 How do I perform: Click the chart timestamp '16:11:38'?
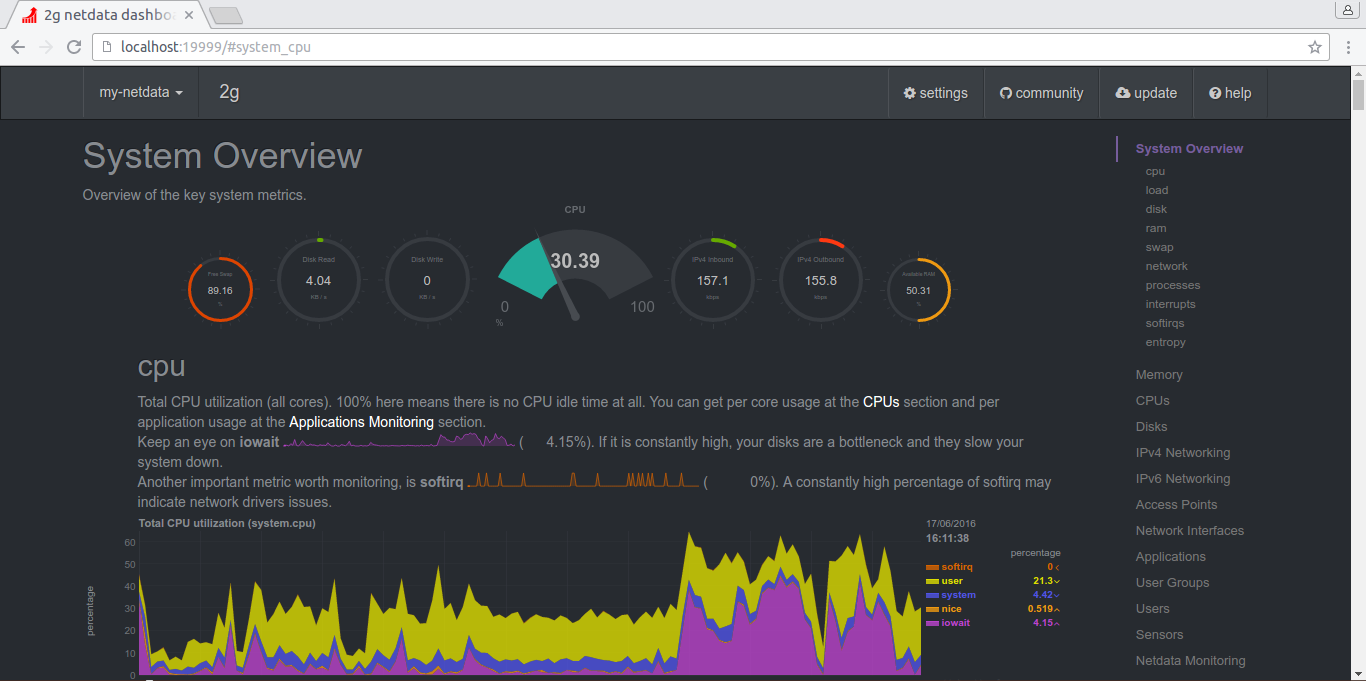pos(947,538)
